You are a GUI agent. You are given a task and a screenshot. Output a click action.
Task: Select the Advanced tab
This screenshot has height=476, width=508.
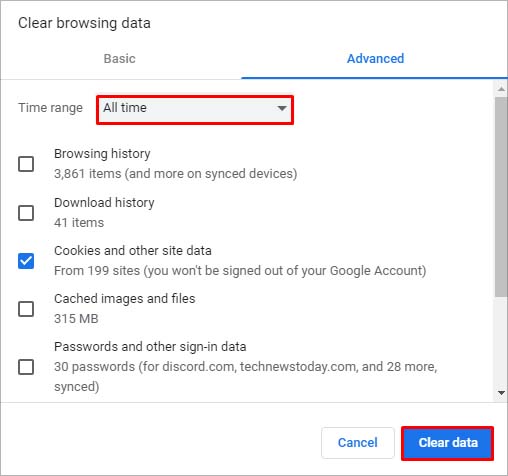(x=375, y=59)
